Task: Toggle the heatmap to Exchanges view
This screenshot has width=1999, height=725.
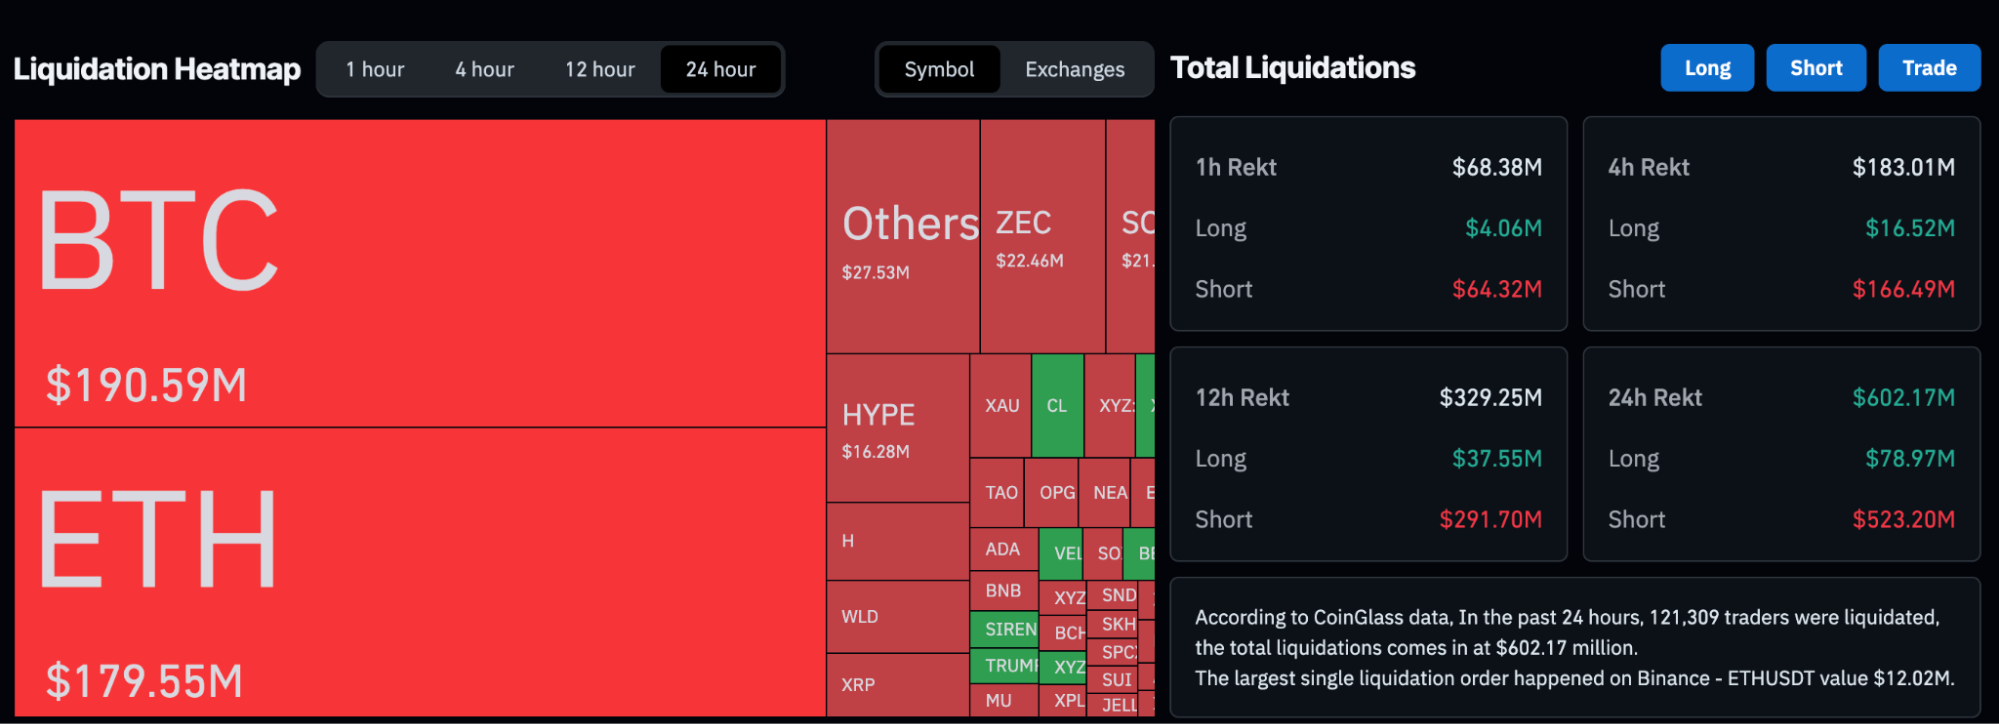Action: click(1075, 69)
